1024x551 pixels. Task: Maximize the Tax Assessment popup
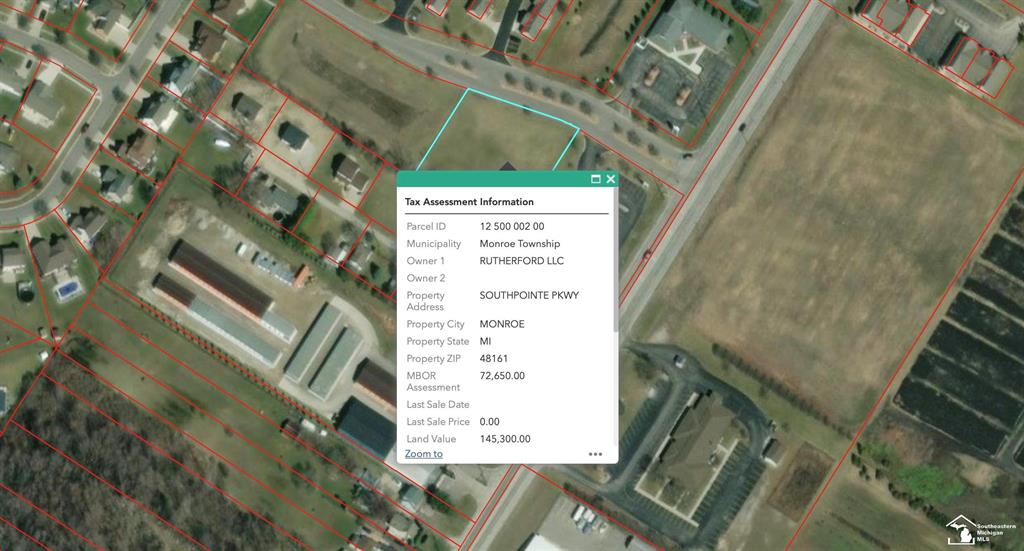coord(596,179)
